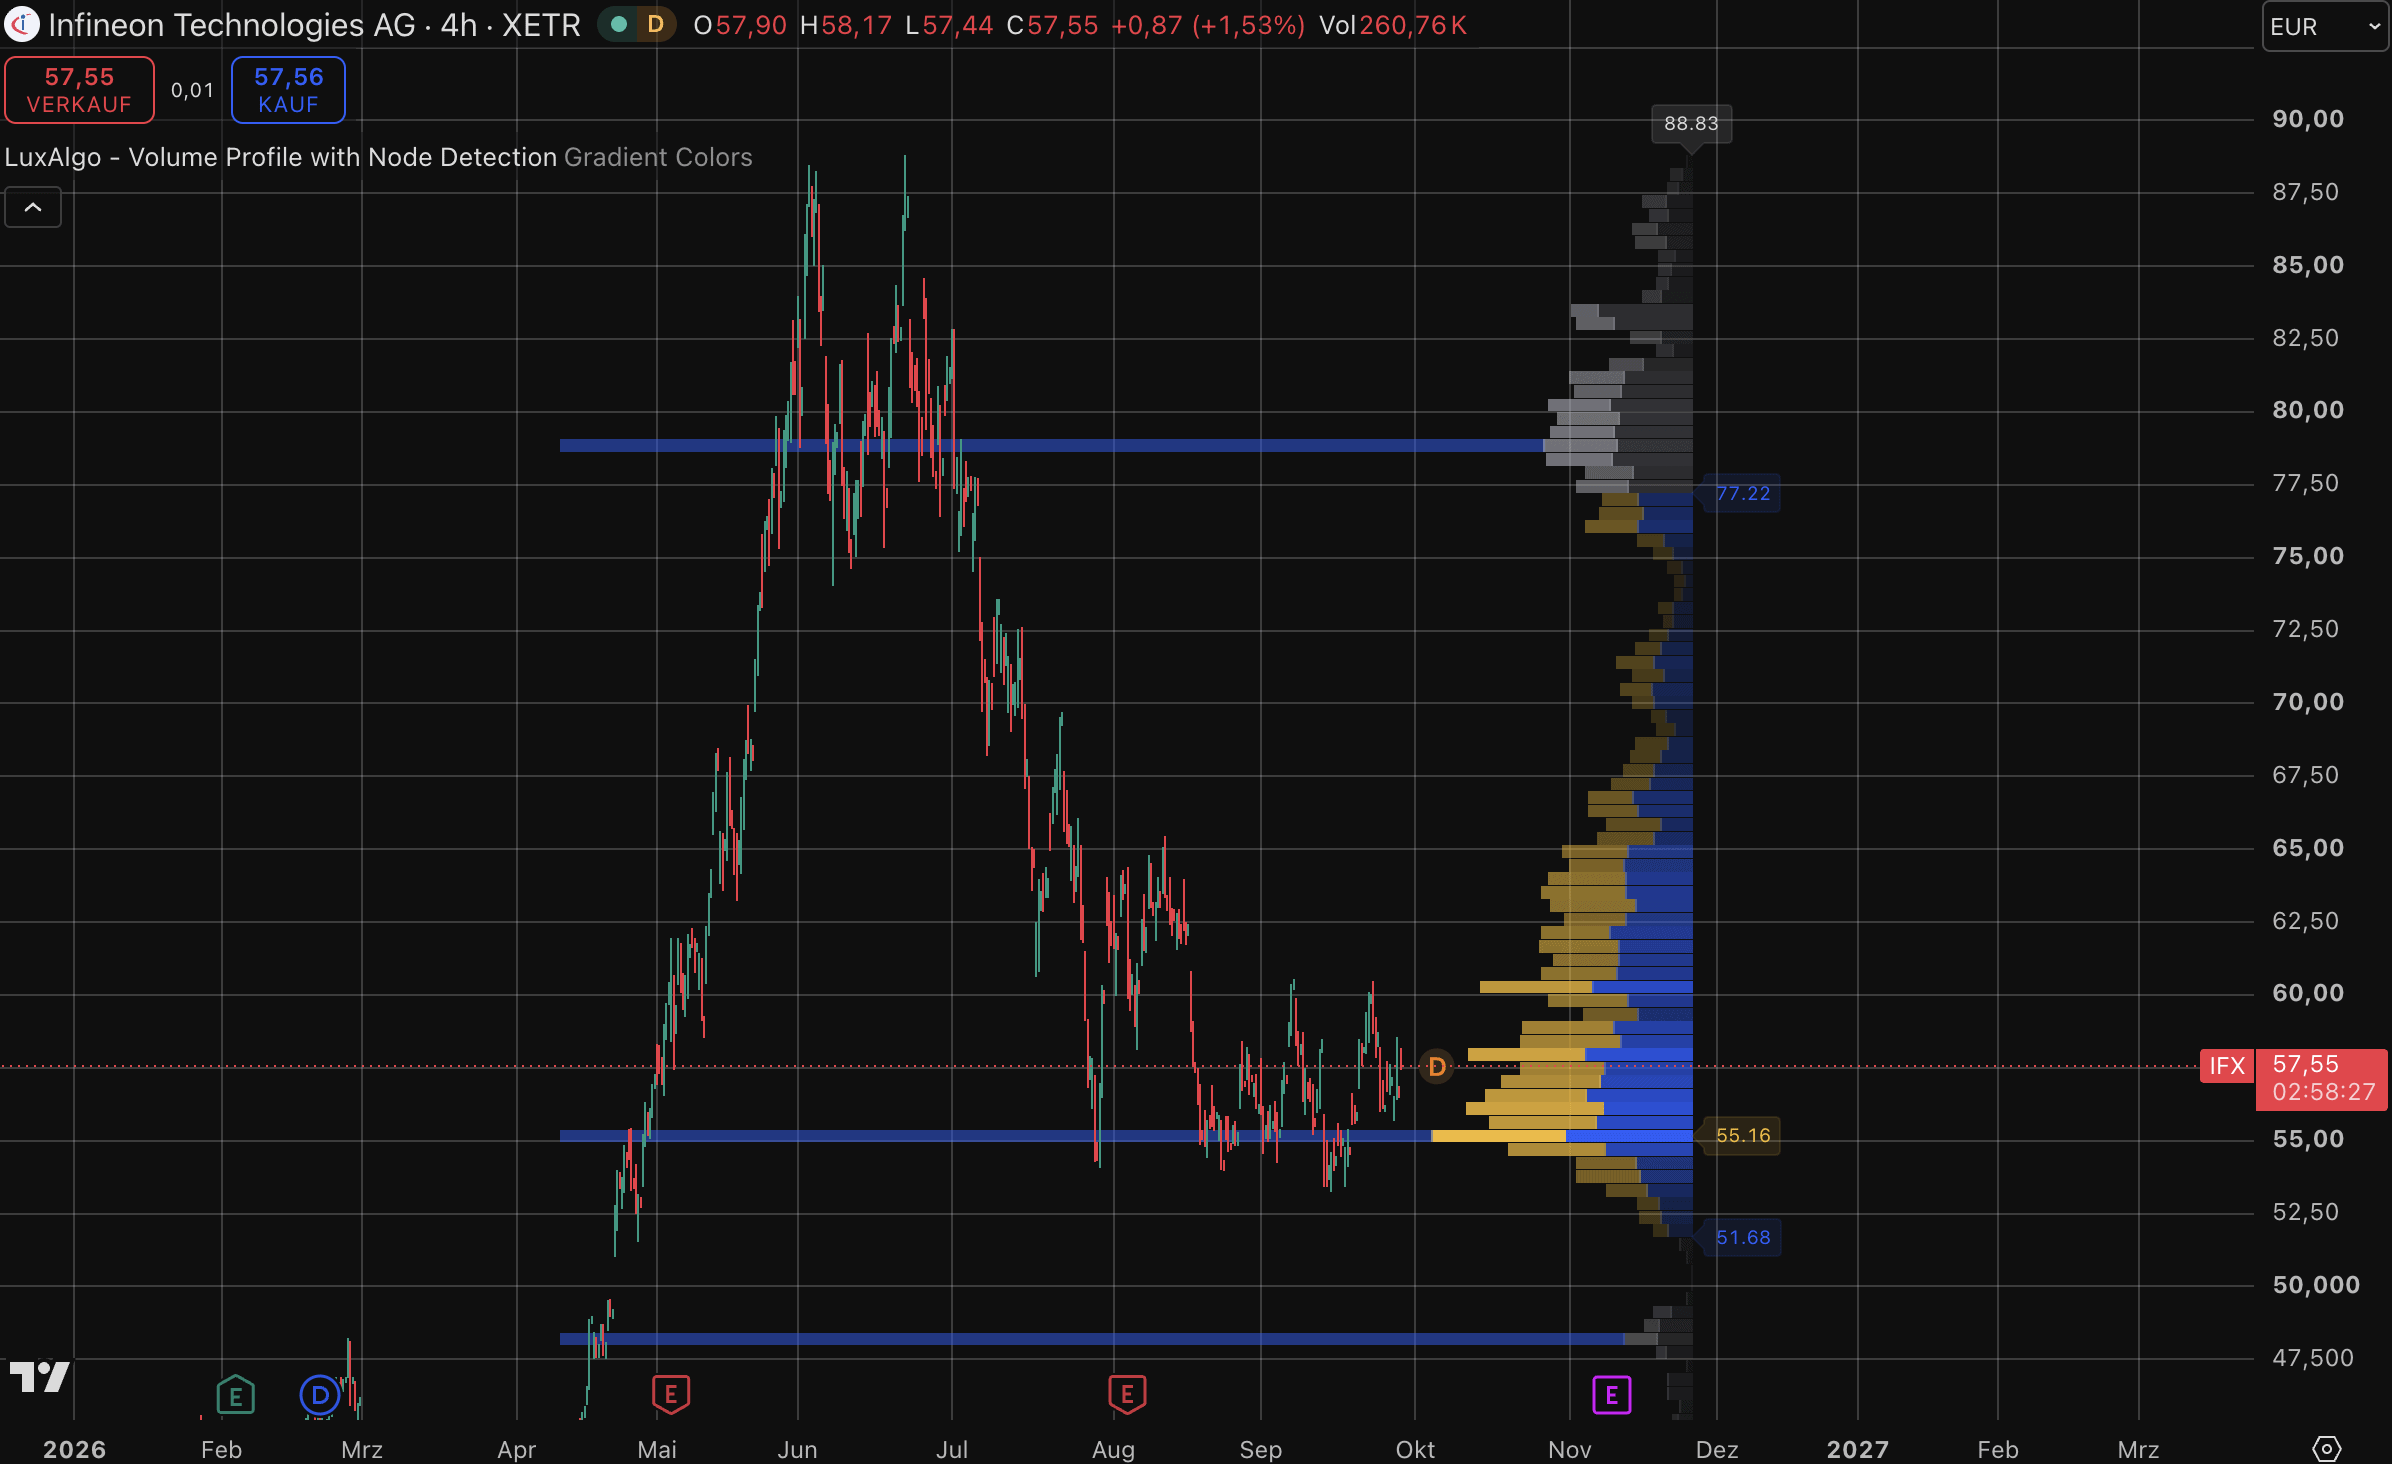Click the Aug label on time axis
Screen dimensions: 2392x1464
[x=1114, y=1450]
